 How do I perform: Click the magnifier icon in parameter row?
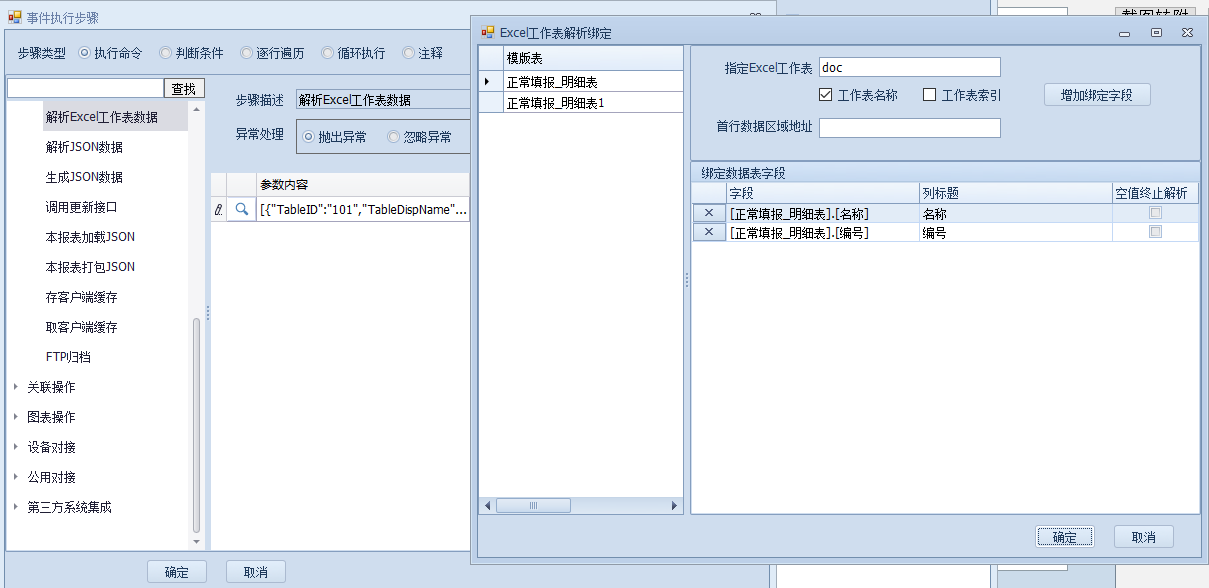[x=241, y=210]
